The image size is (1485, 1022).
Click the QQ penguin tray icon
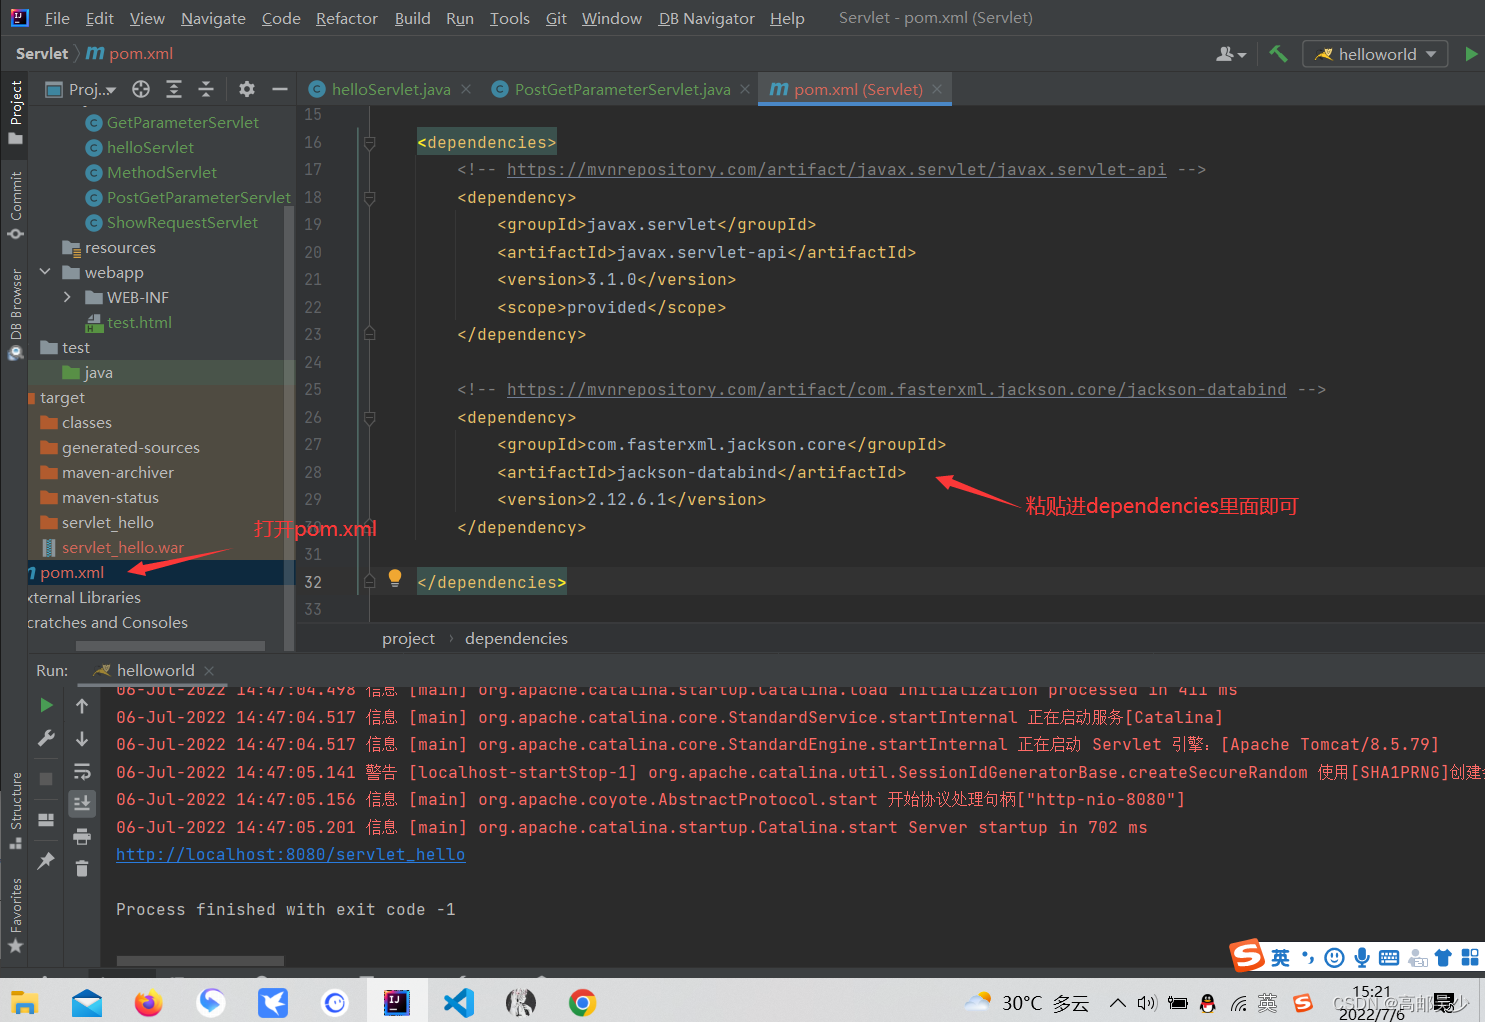tap(1207, 1002)
